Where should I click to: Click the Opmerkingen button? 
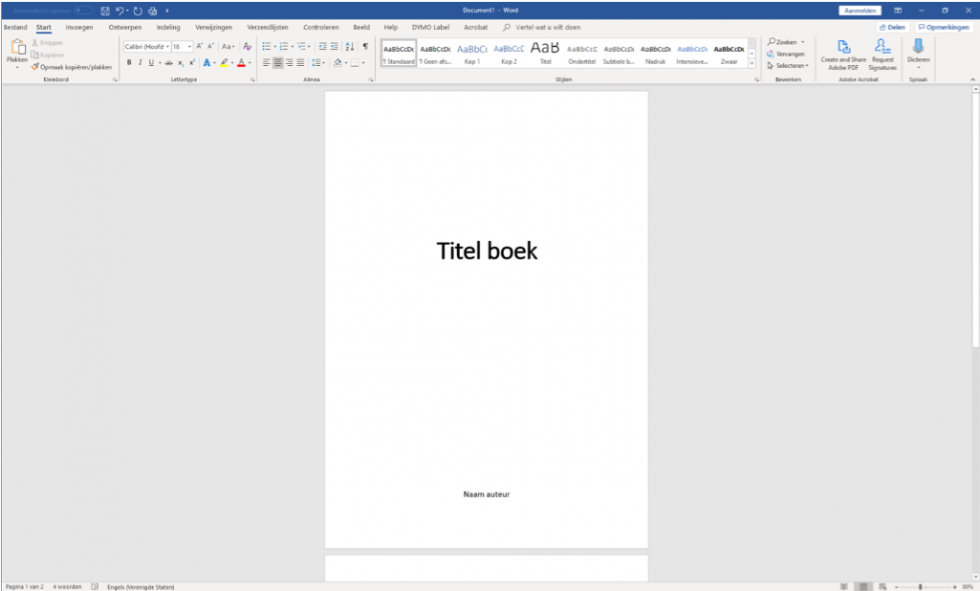pos(946,27)
